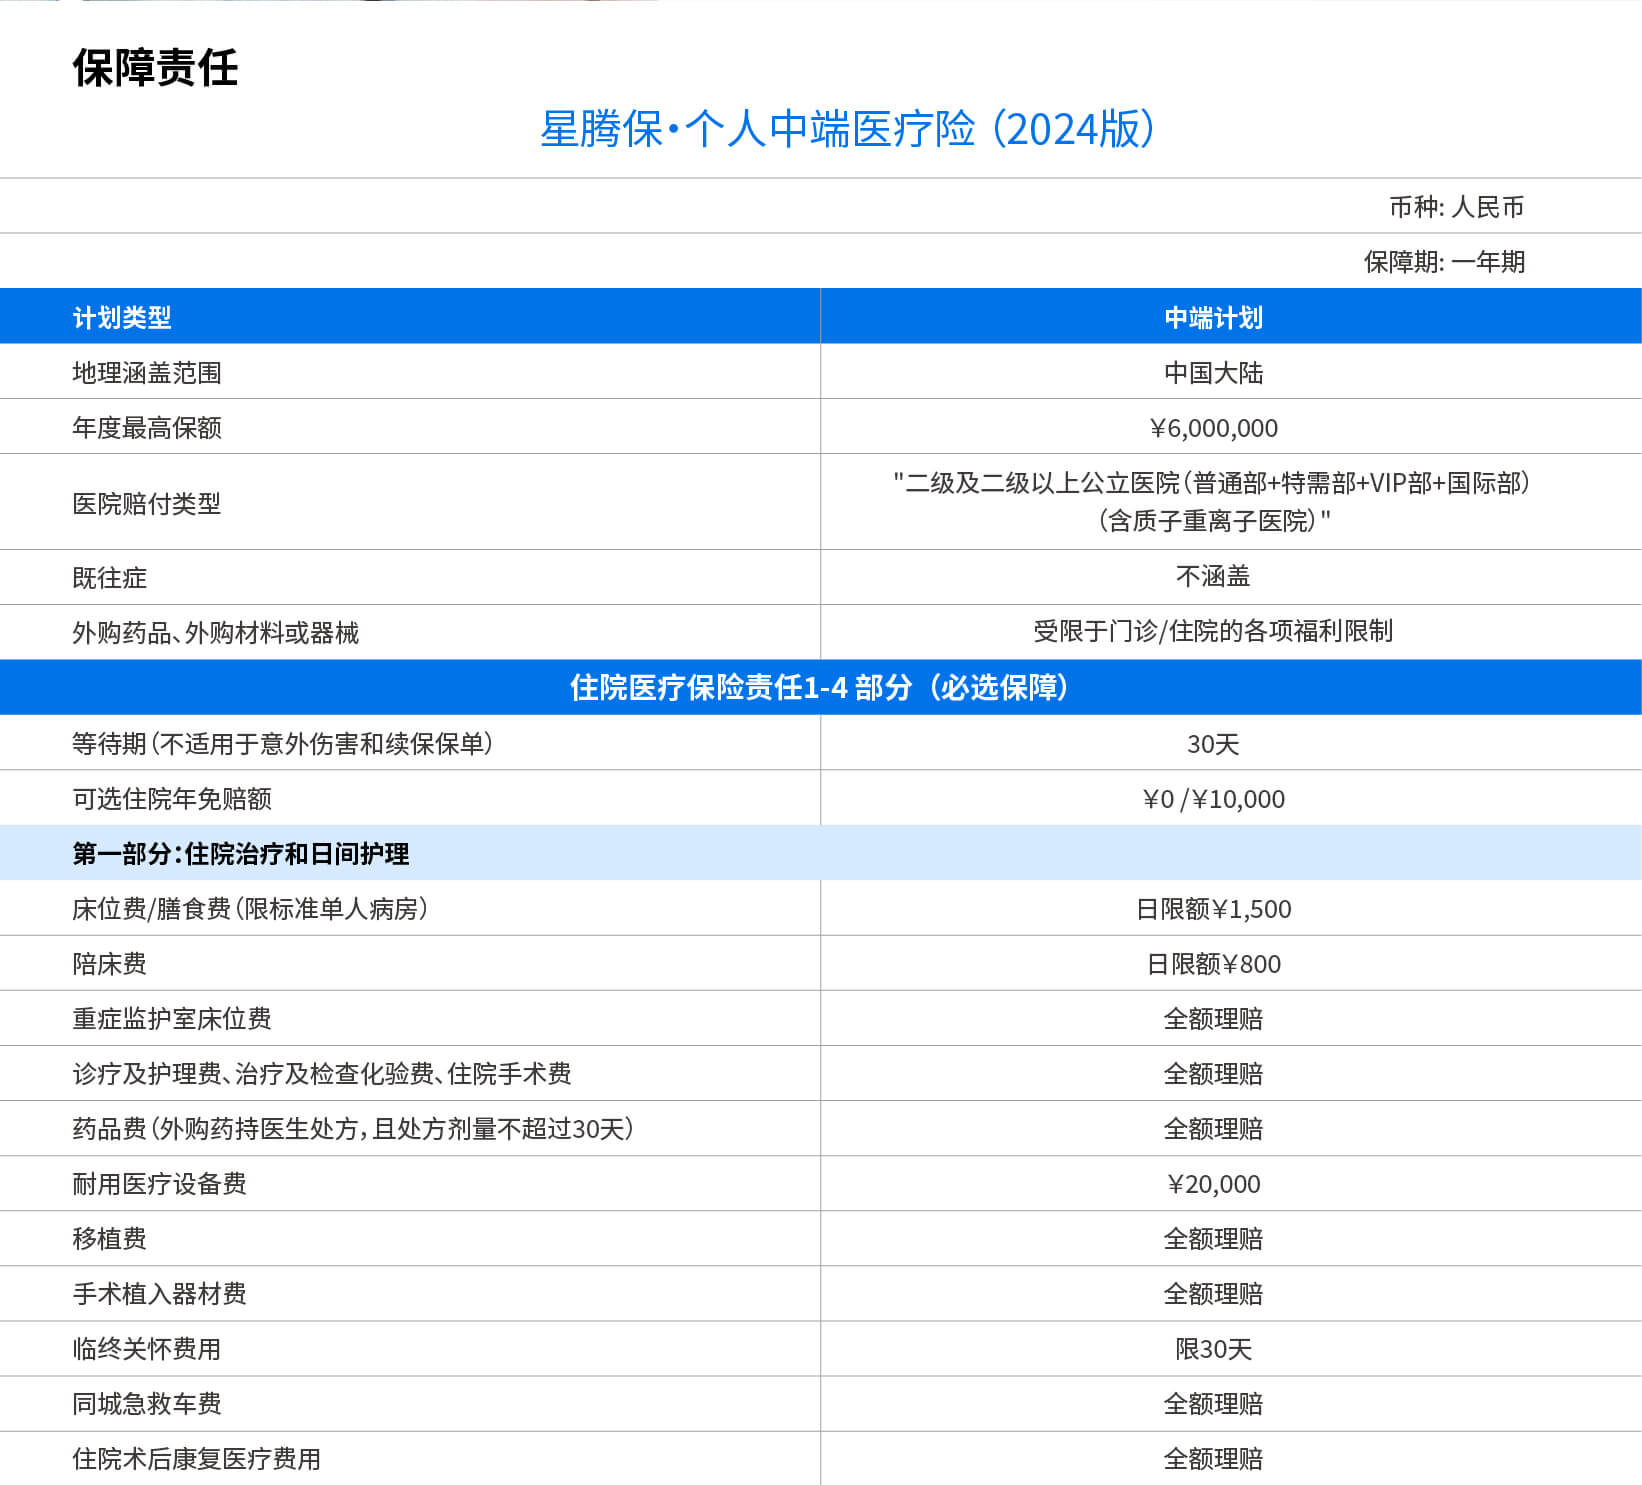Click the section banner 住院医疗保险责任1-4 部分
1642x1485 pixels.
[x=820, y=687]
